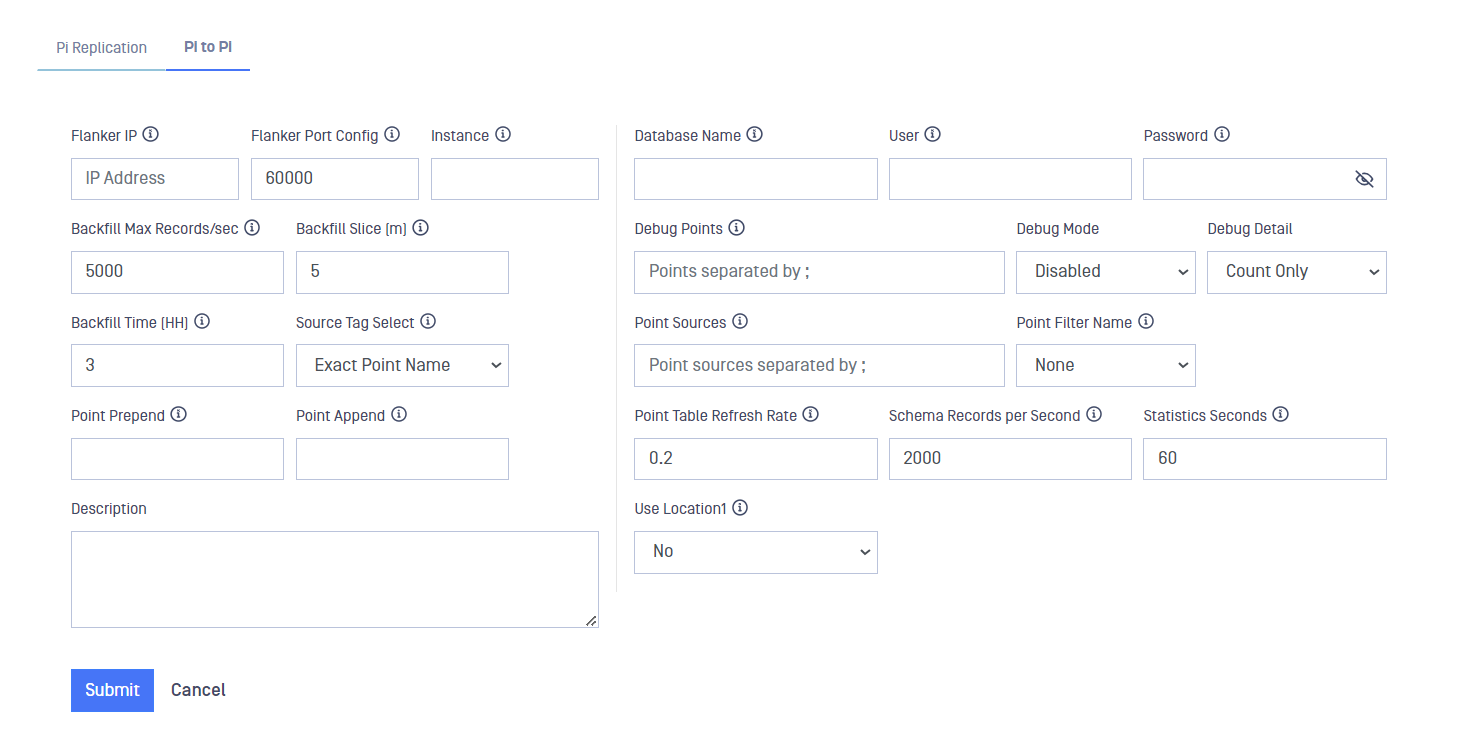Click the Instance input field
Image resolution: width=1477 pixels, height=753 pixels.
[x=515, y=179]
